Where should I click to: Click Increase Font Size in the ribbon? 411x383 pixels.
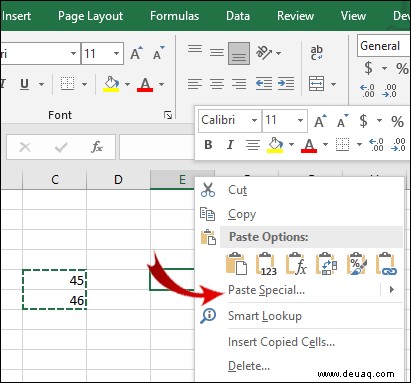136,53
